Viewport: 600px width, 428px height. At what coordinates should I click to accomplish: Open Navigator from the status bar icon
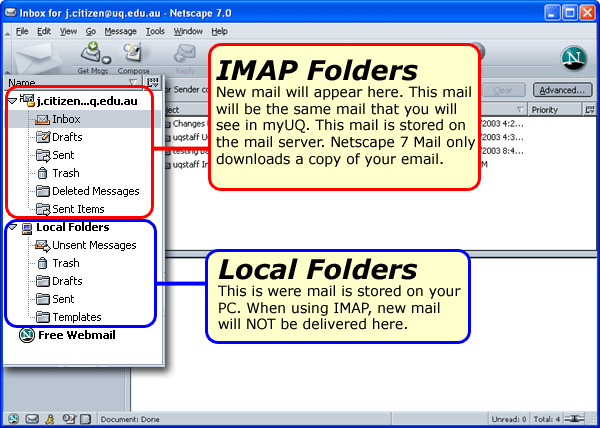13,417
